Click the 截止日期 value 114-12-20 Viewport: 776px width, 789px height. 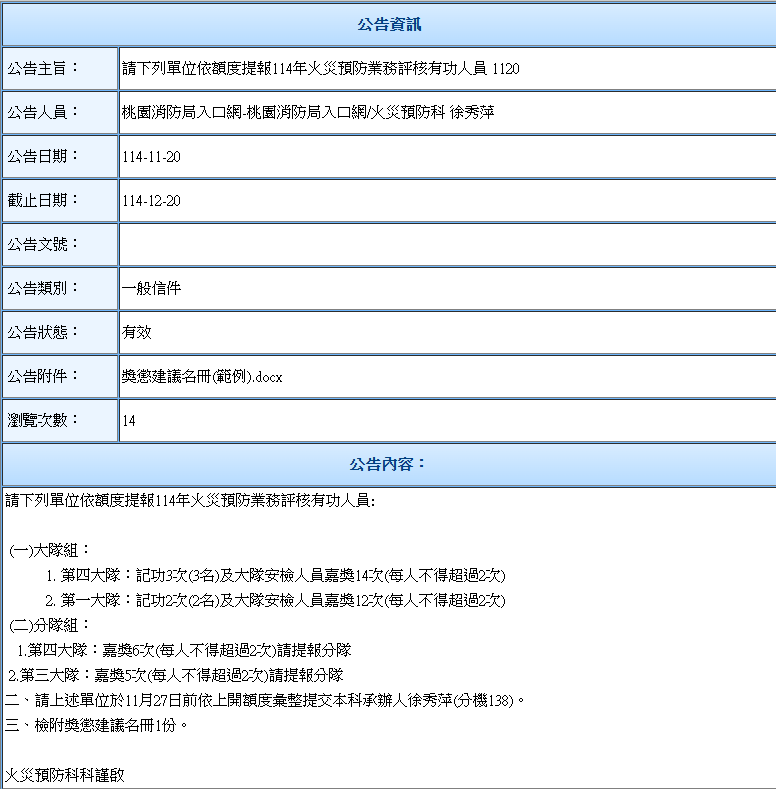pos(151,201)
